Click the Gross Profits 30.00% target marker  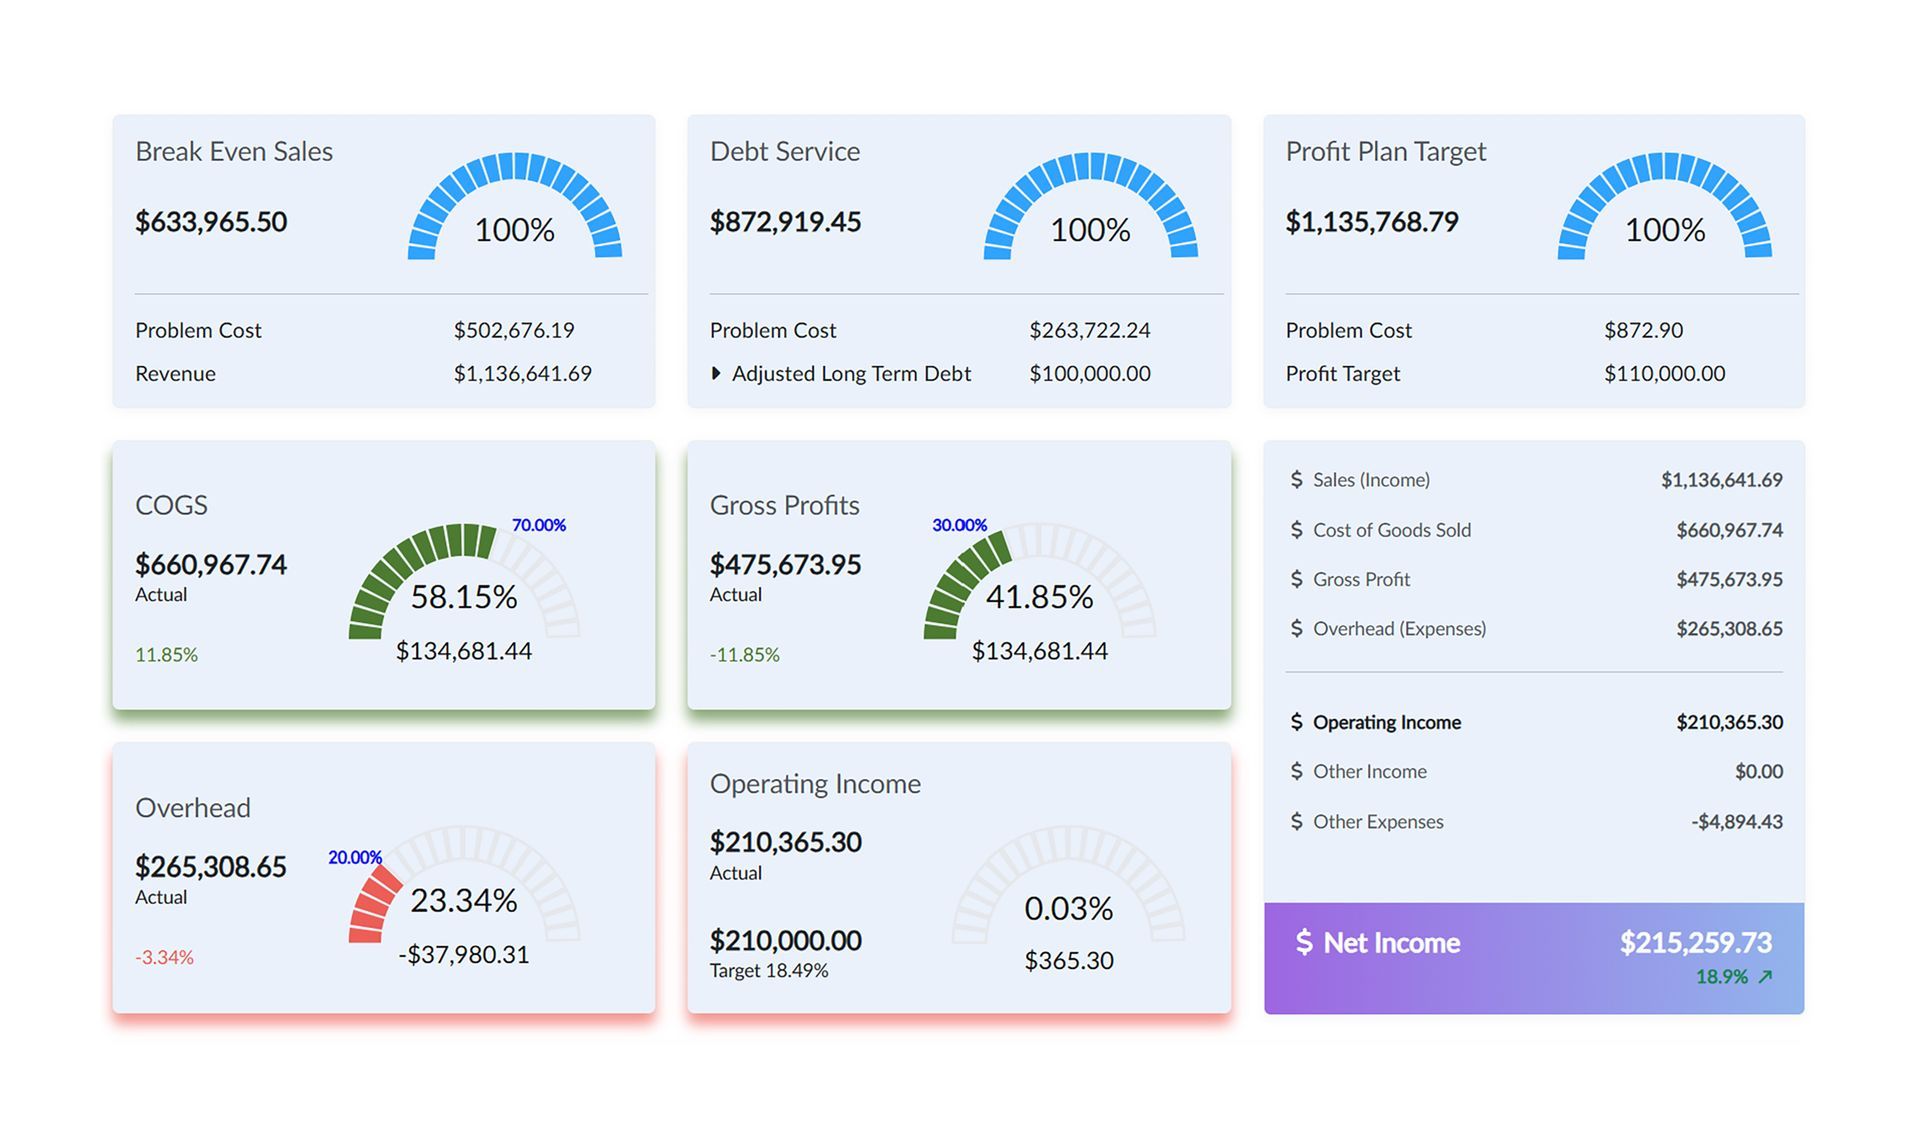[959, 525]
